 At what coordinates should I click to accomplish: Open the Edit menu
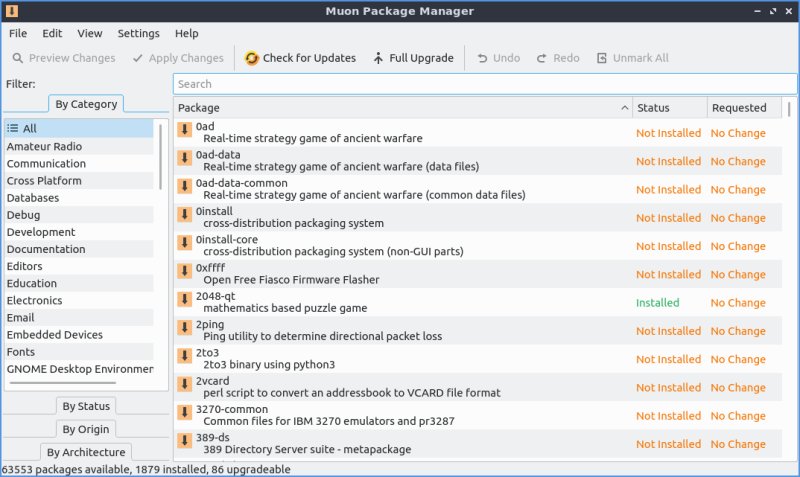pos(52,33)
